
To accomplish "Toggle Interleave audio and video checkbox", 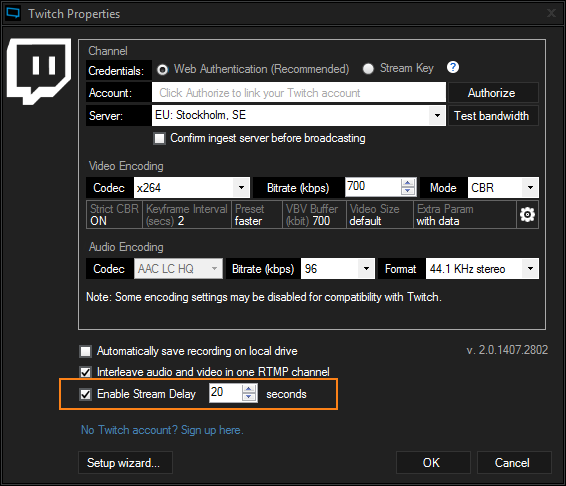I will pos(86,372).
